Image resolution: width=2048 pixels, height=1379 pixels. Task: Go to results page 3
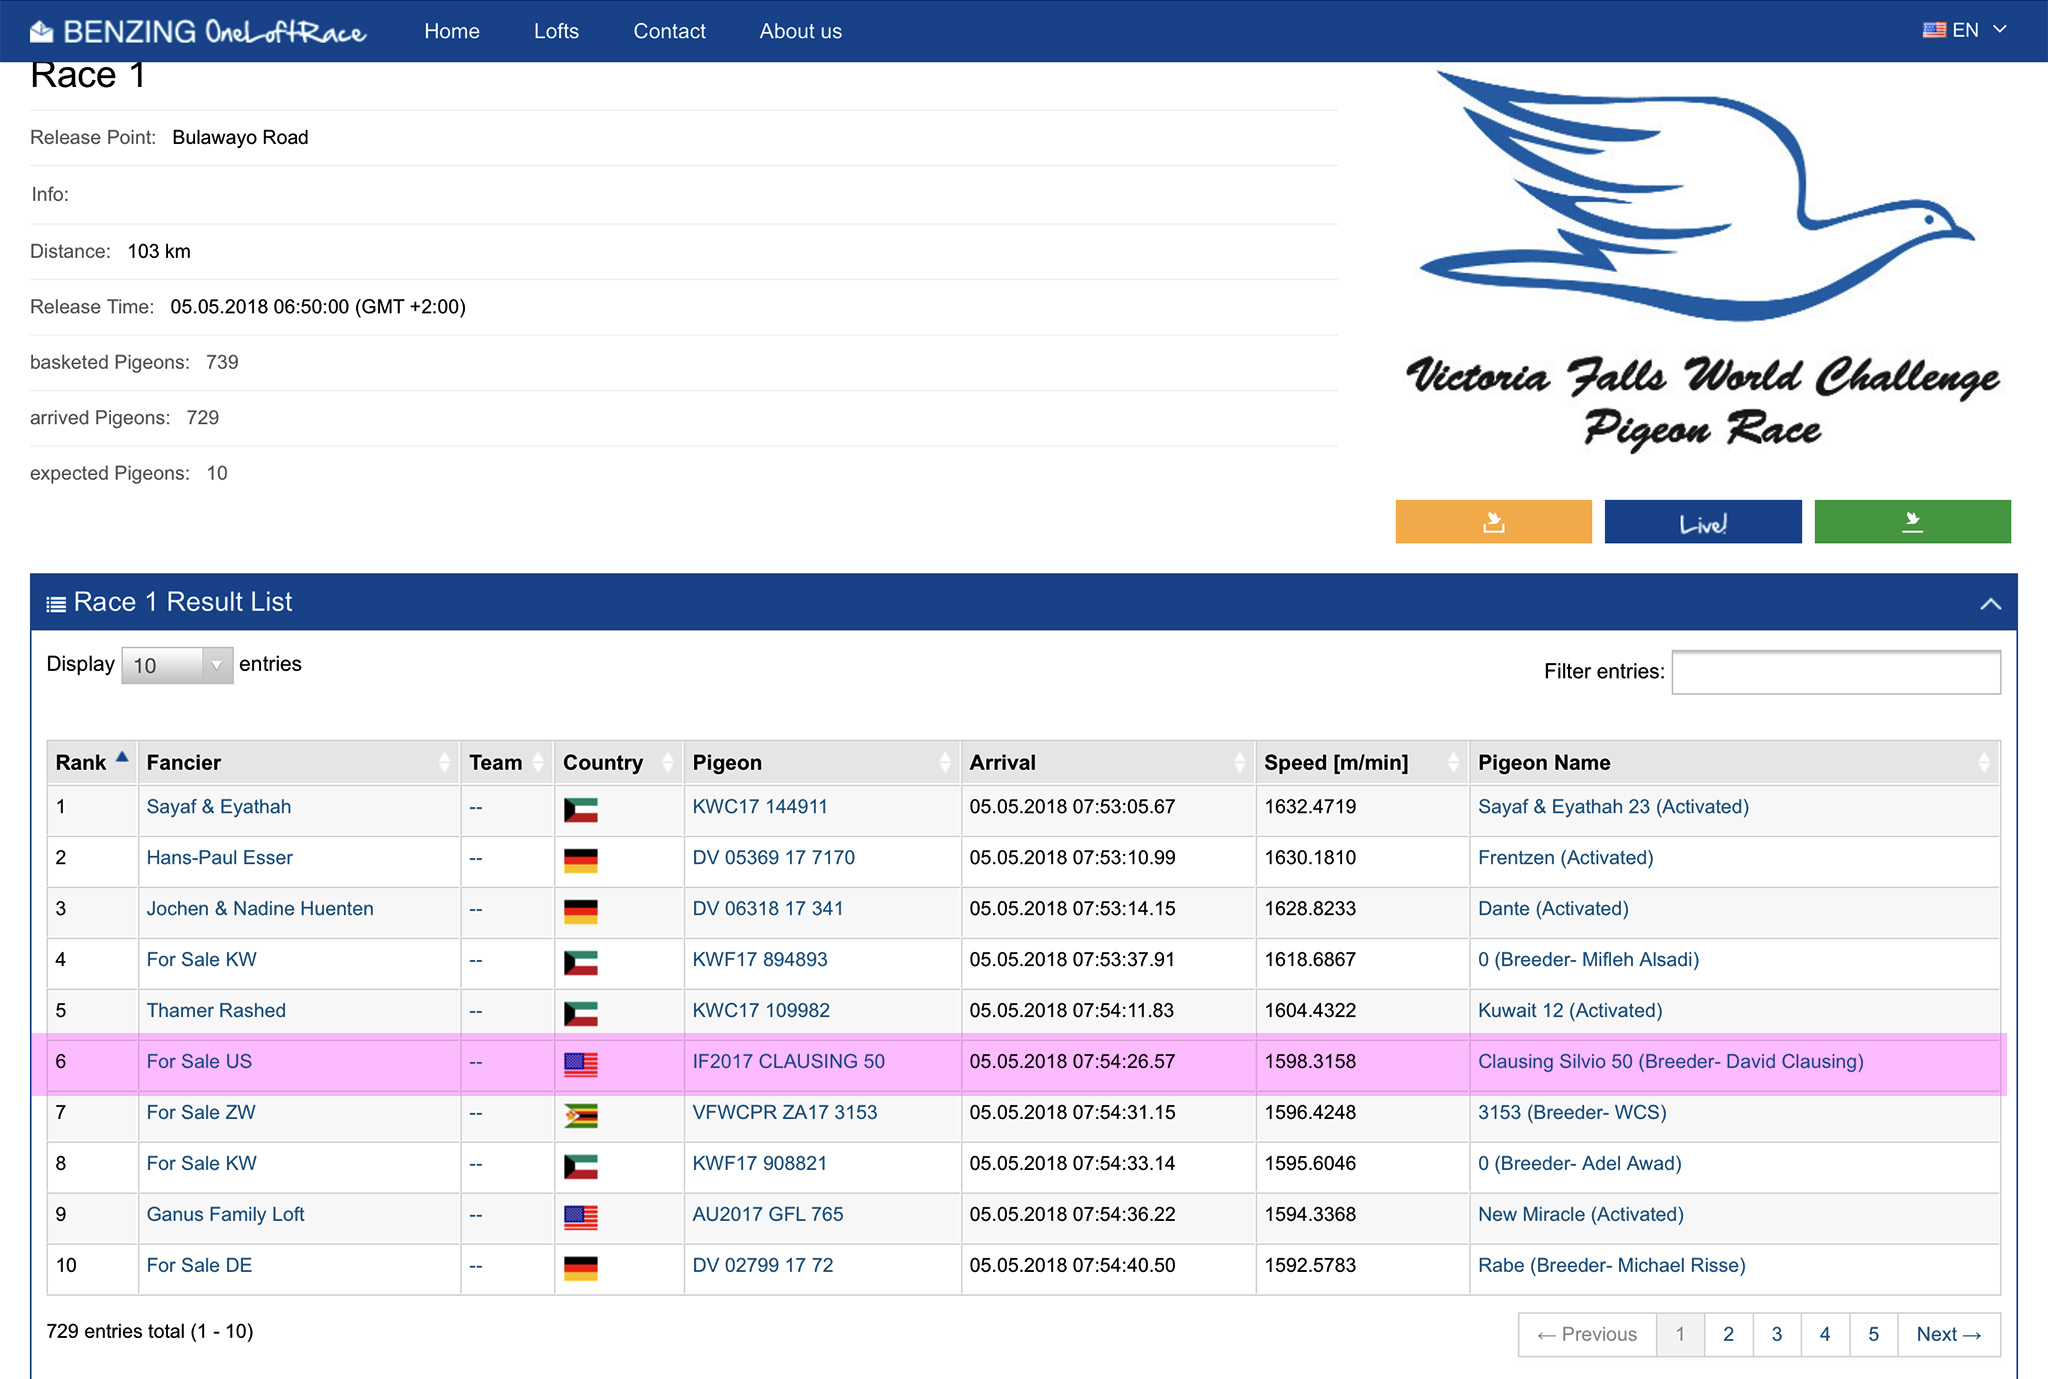pos(1776,1334)
